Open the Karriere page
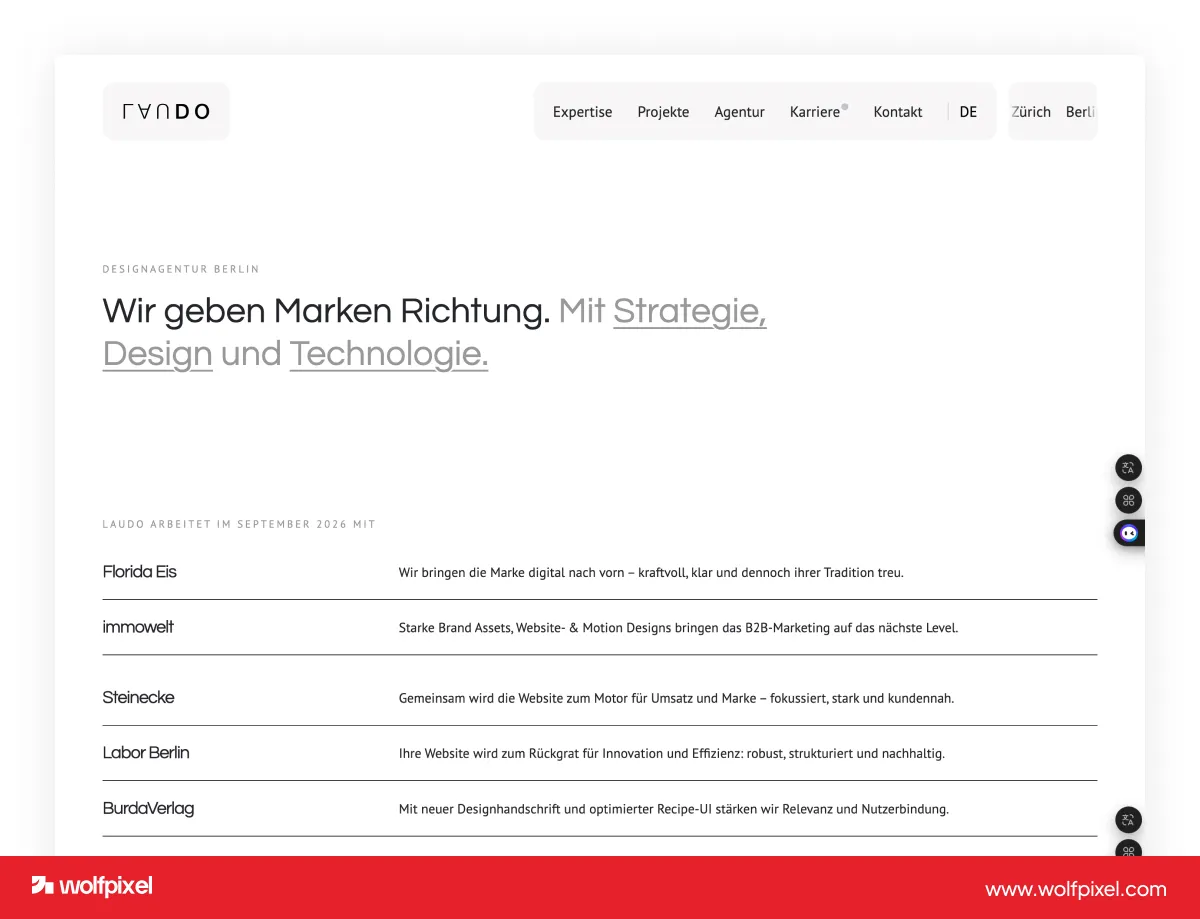Viewport: 1200px width, 919px height. coord(817,112)
